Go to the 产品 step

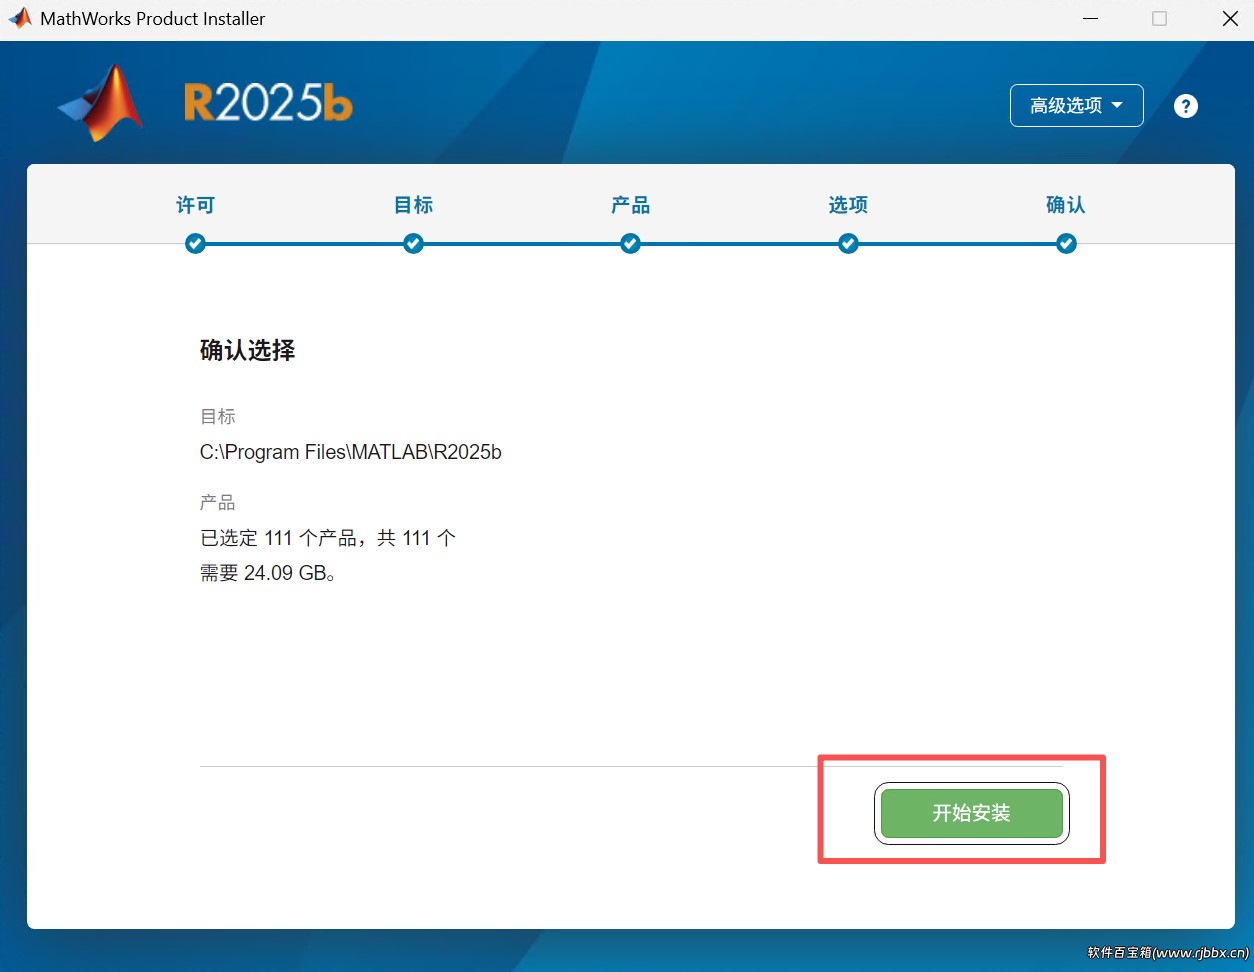[630, 205]
